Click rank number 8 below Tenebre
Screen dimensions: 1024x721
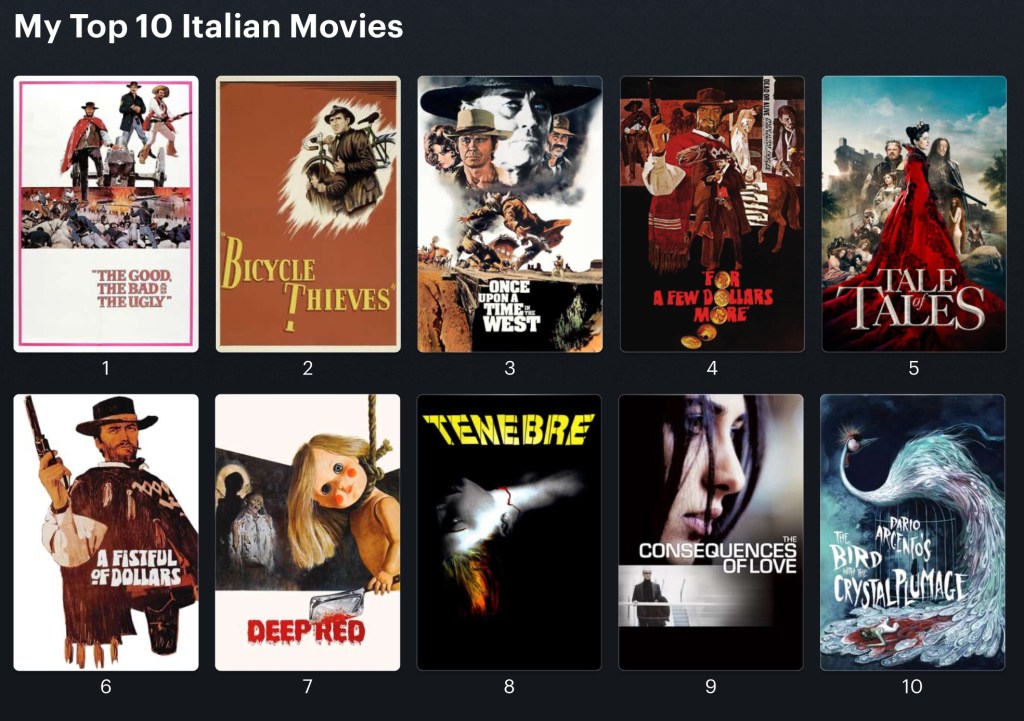click(509, 686)
